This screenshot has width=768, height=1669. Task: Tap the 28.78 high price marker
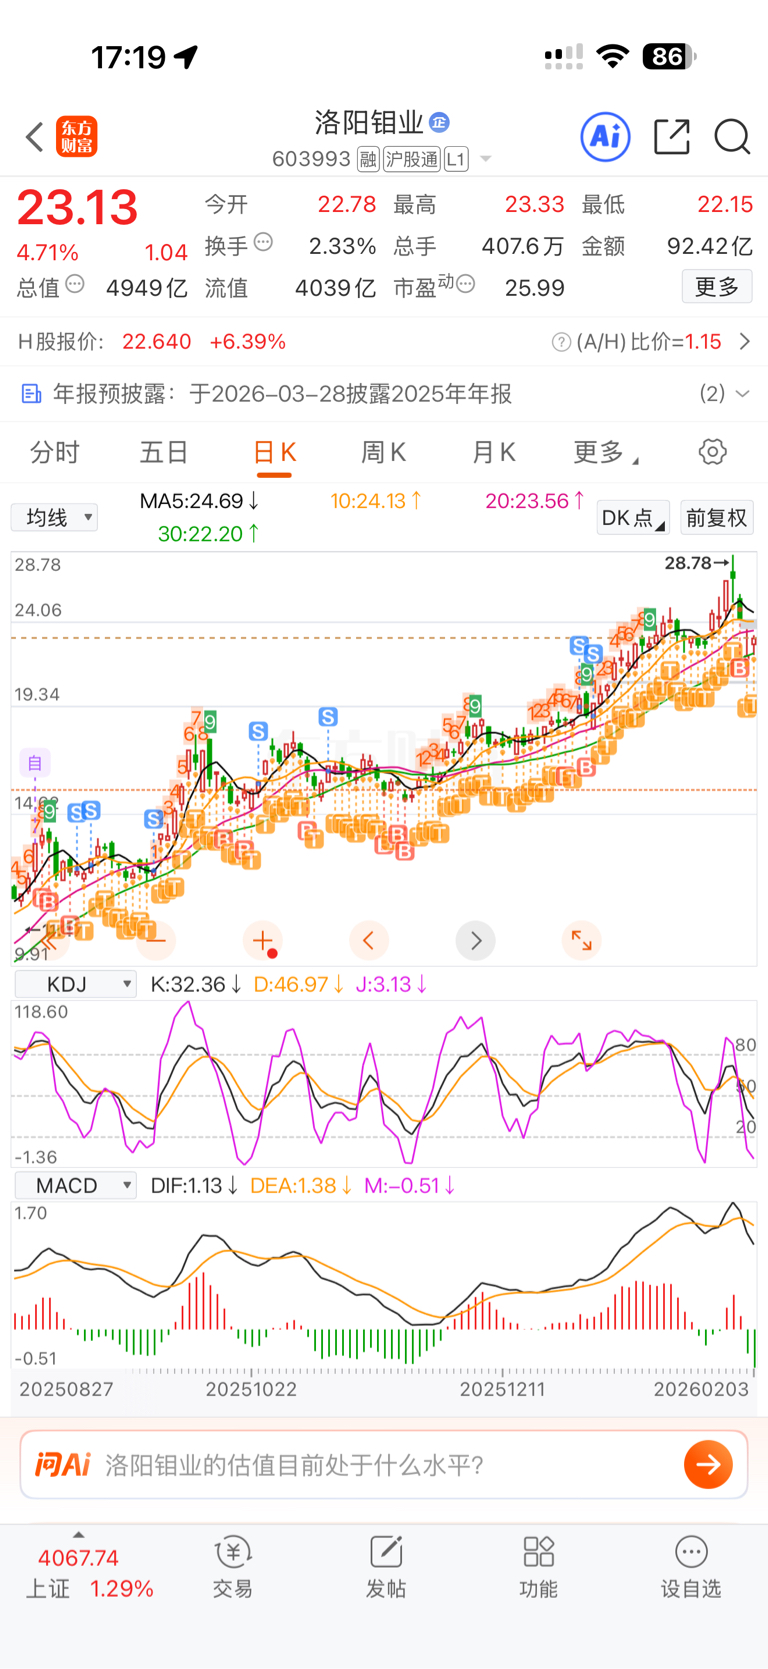tap(697, 563)
